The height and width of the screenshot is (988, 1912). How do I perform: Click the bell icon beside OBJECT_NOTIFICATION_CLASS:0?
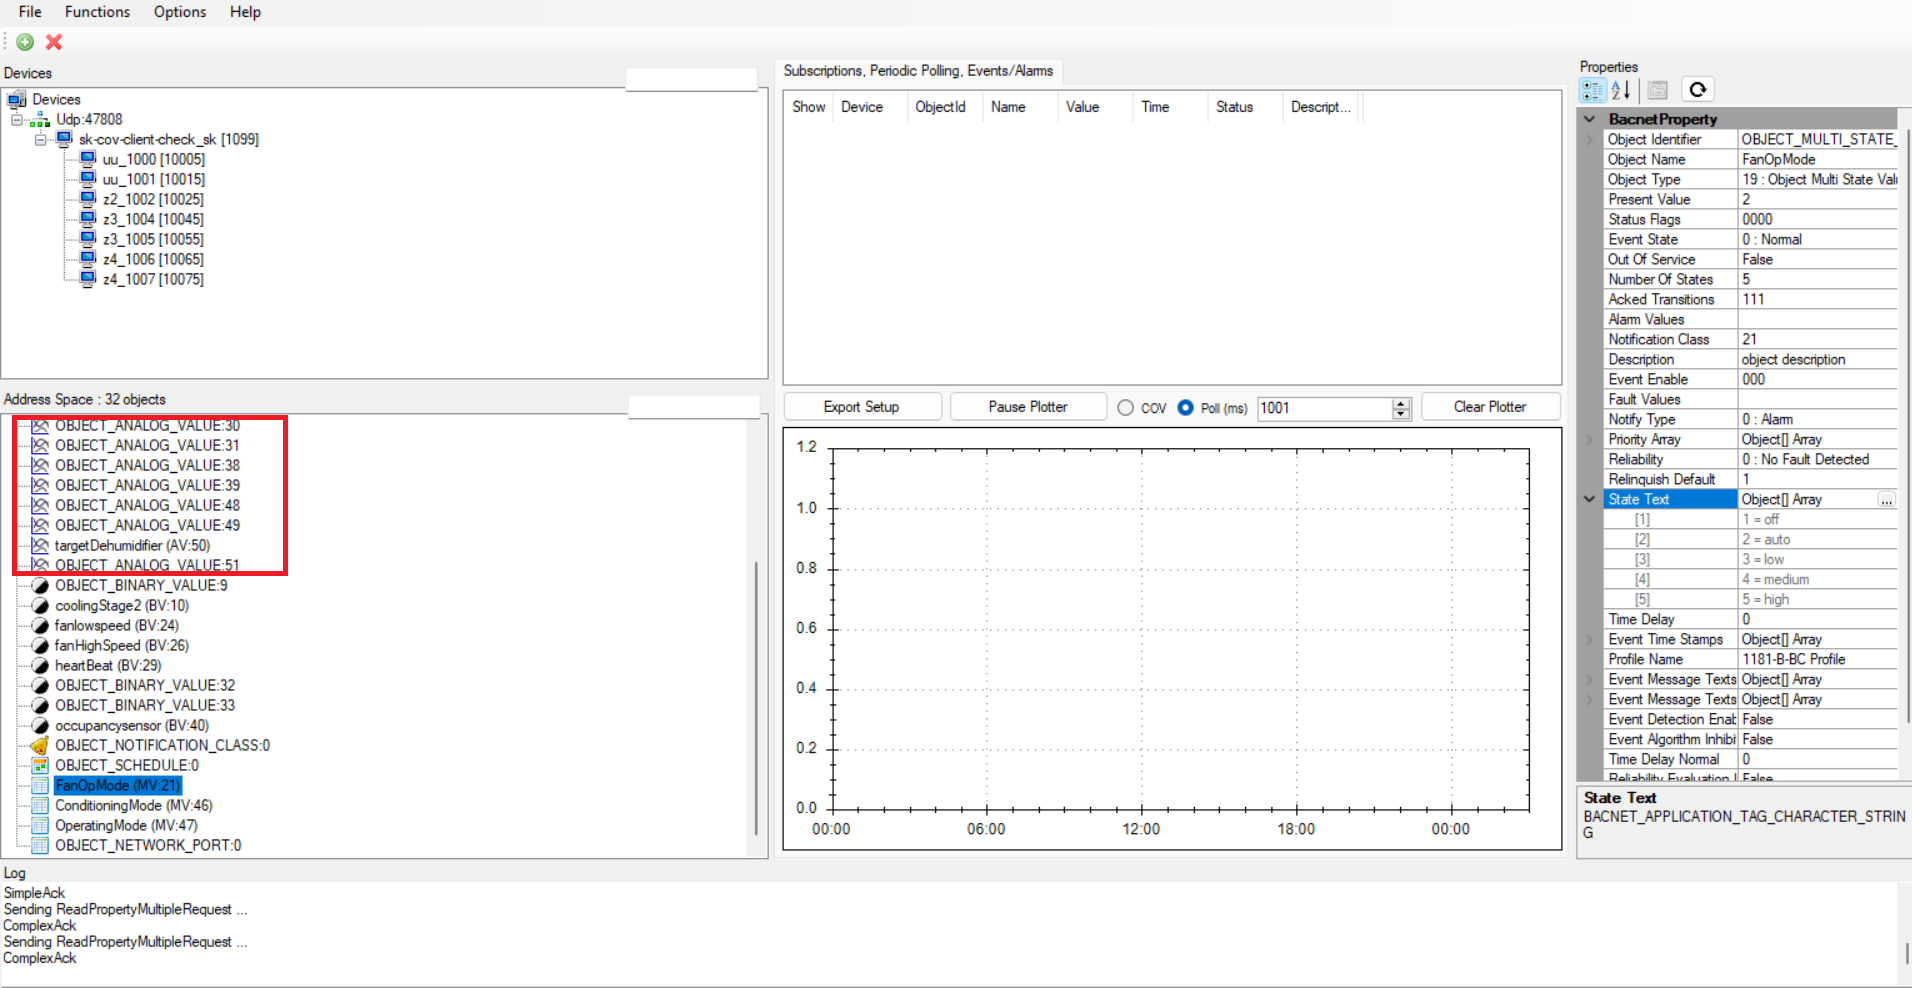40,745
